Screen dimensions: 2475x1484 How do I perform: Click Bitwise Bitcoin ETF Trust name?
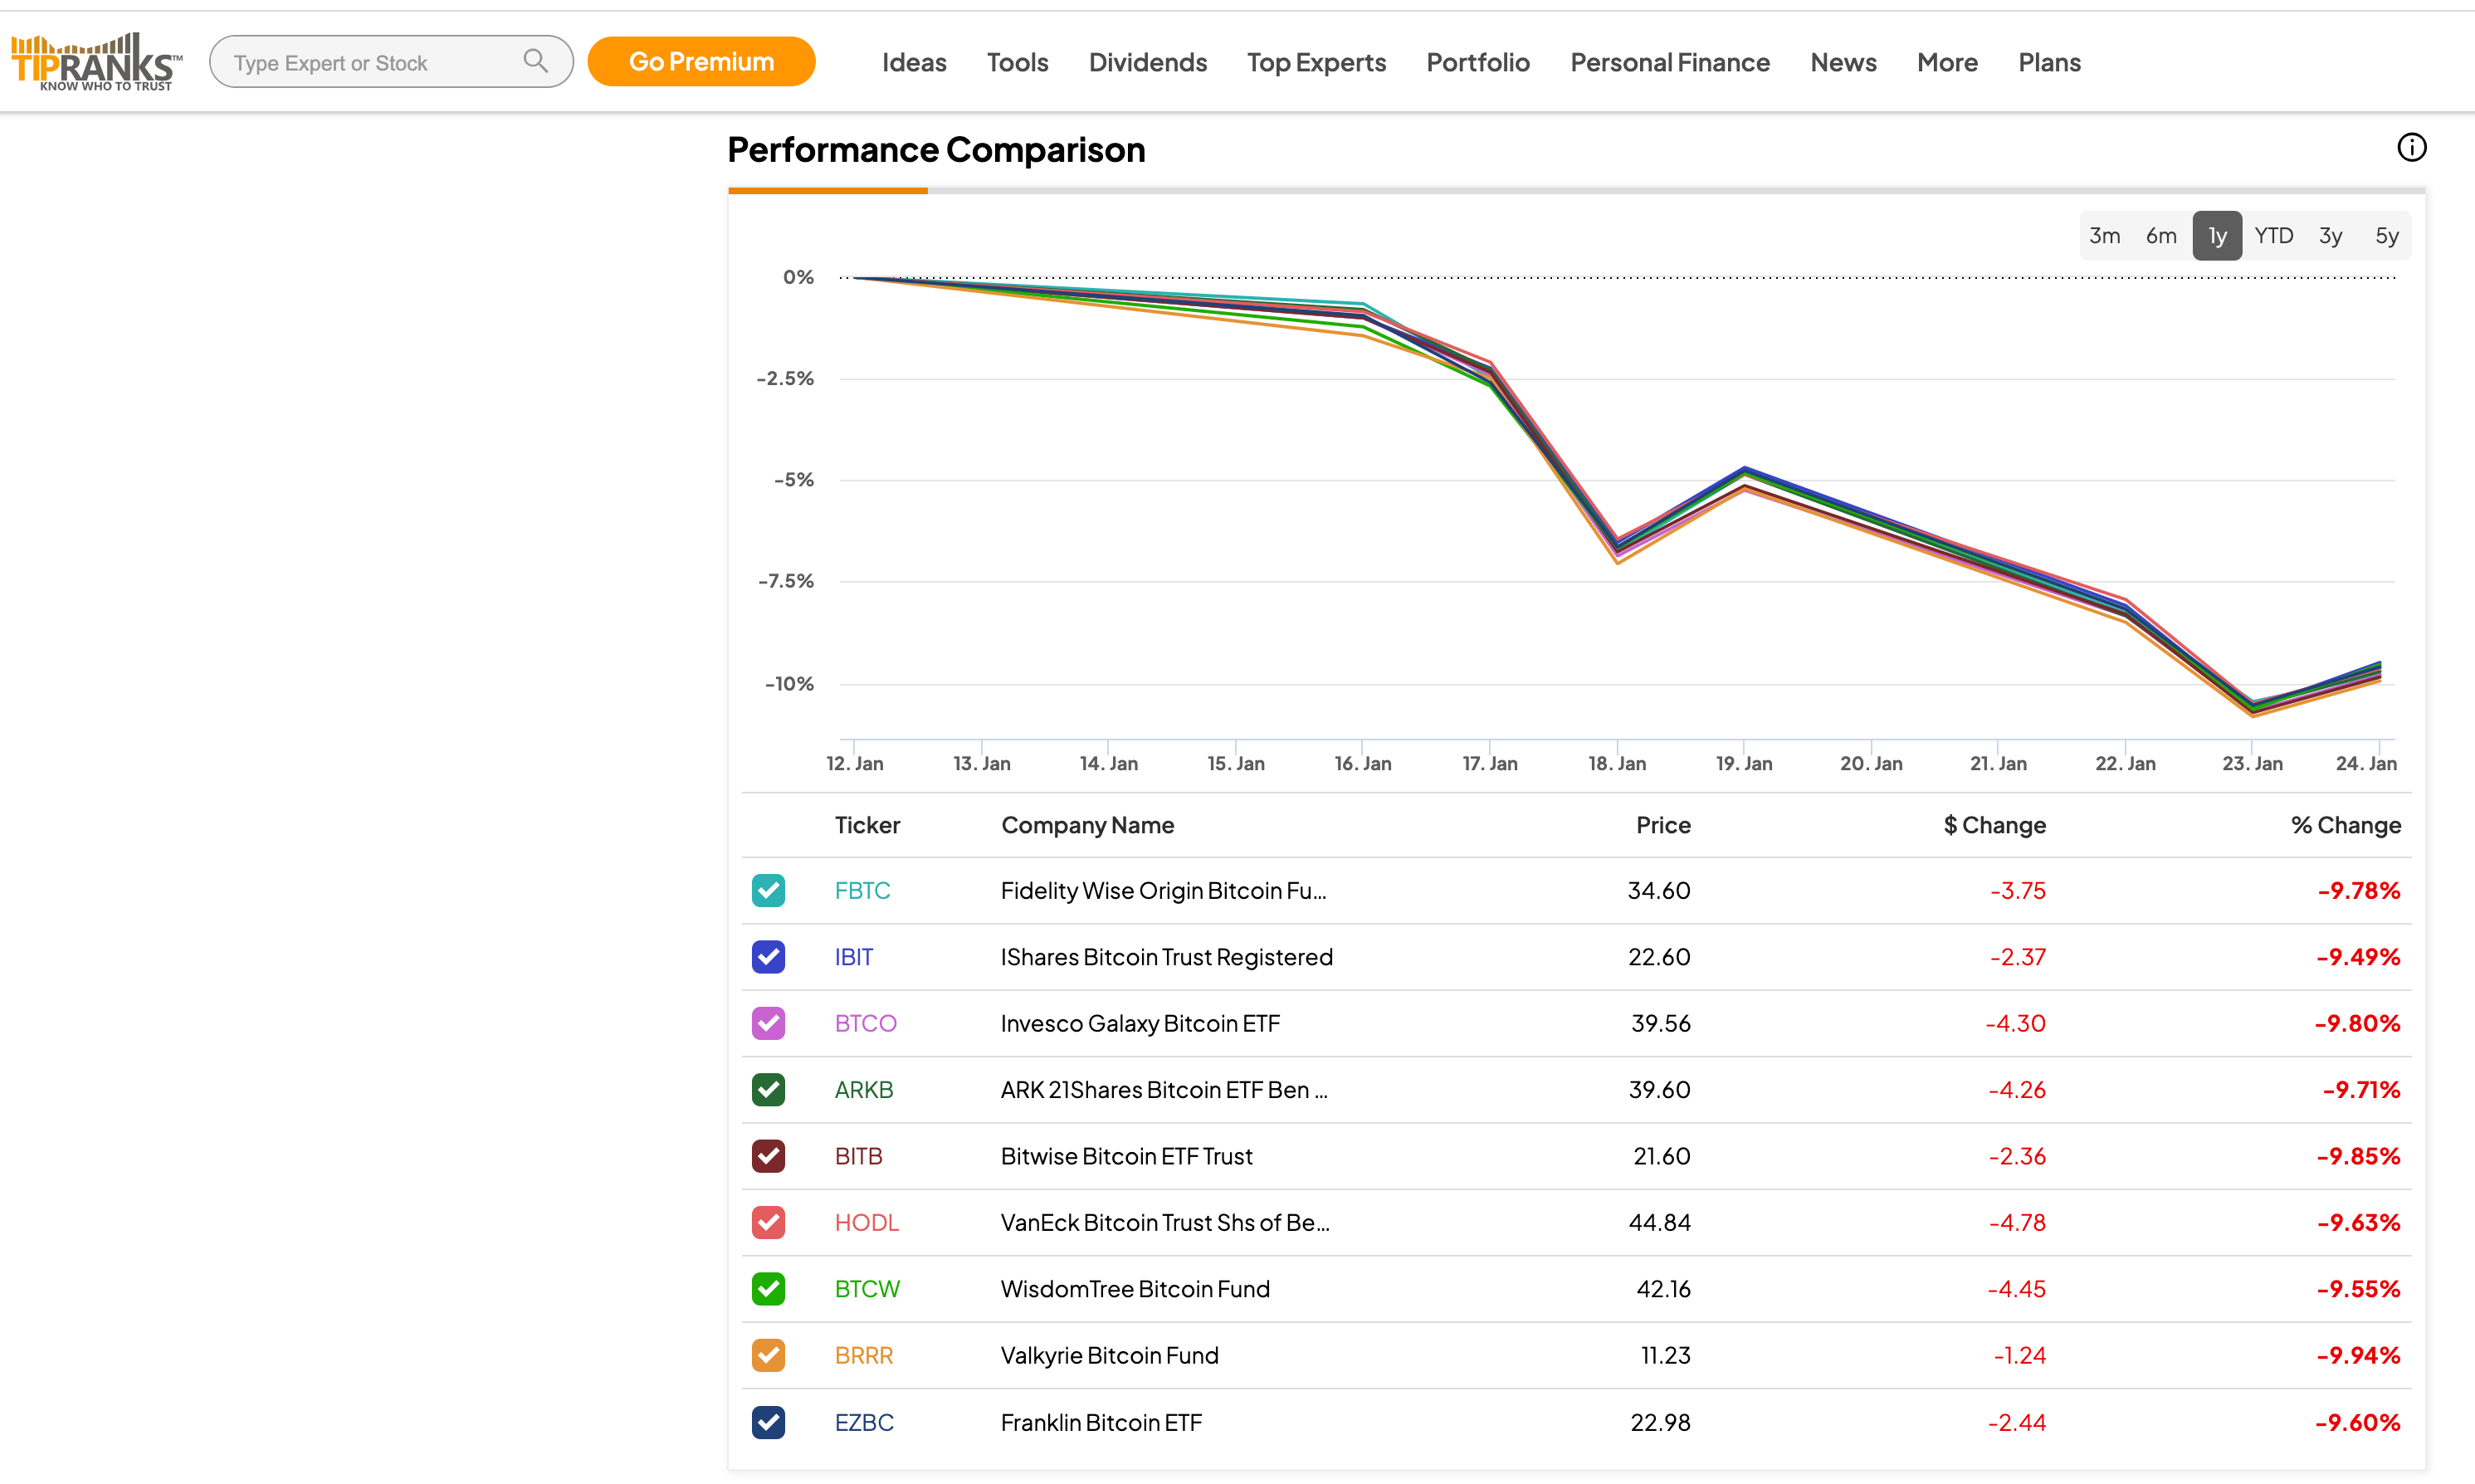point(1127,1156)
